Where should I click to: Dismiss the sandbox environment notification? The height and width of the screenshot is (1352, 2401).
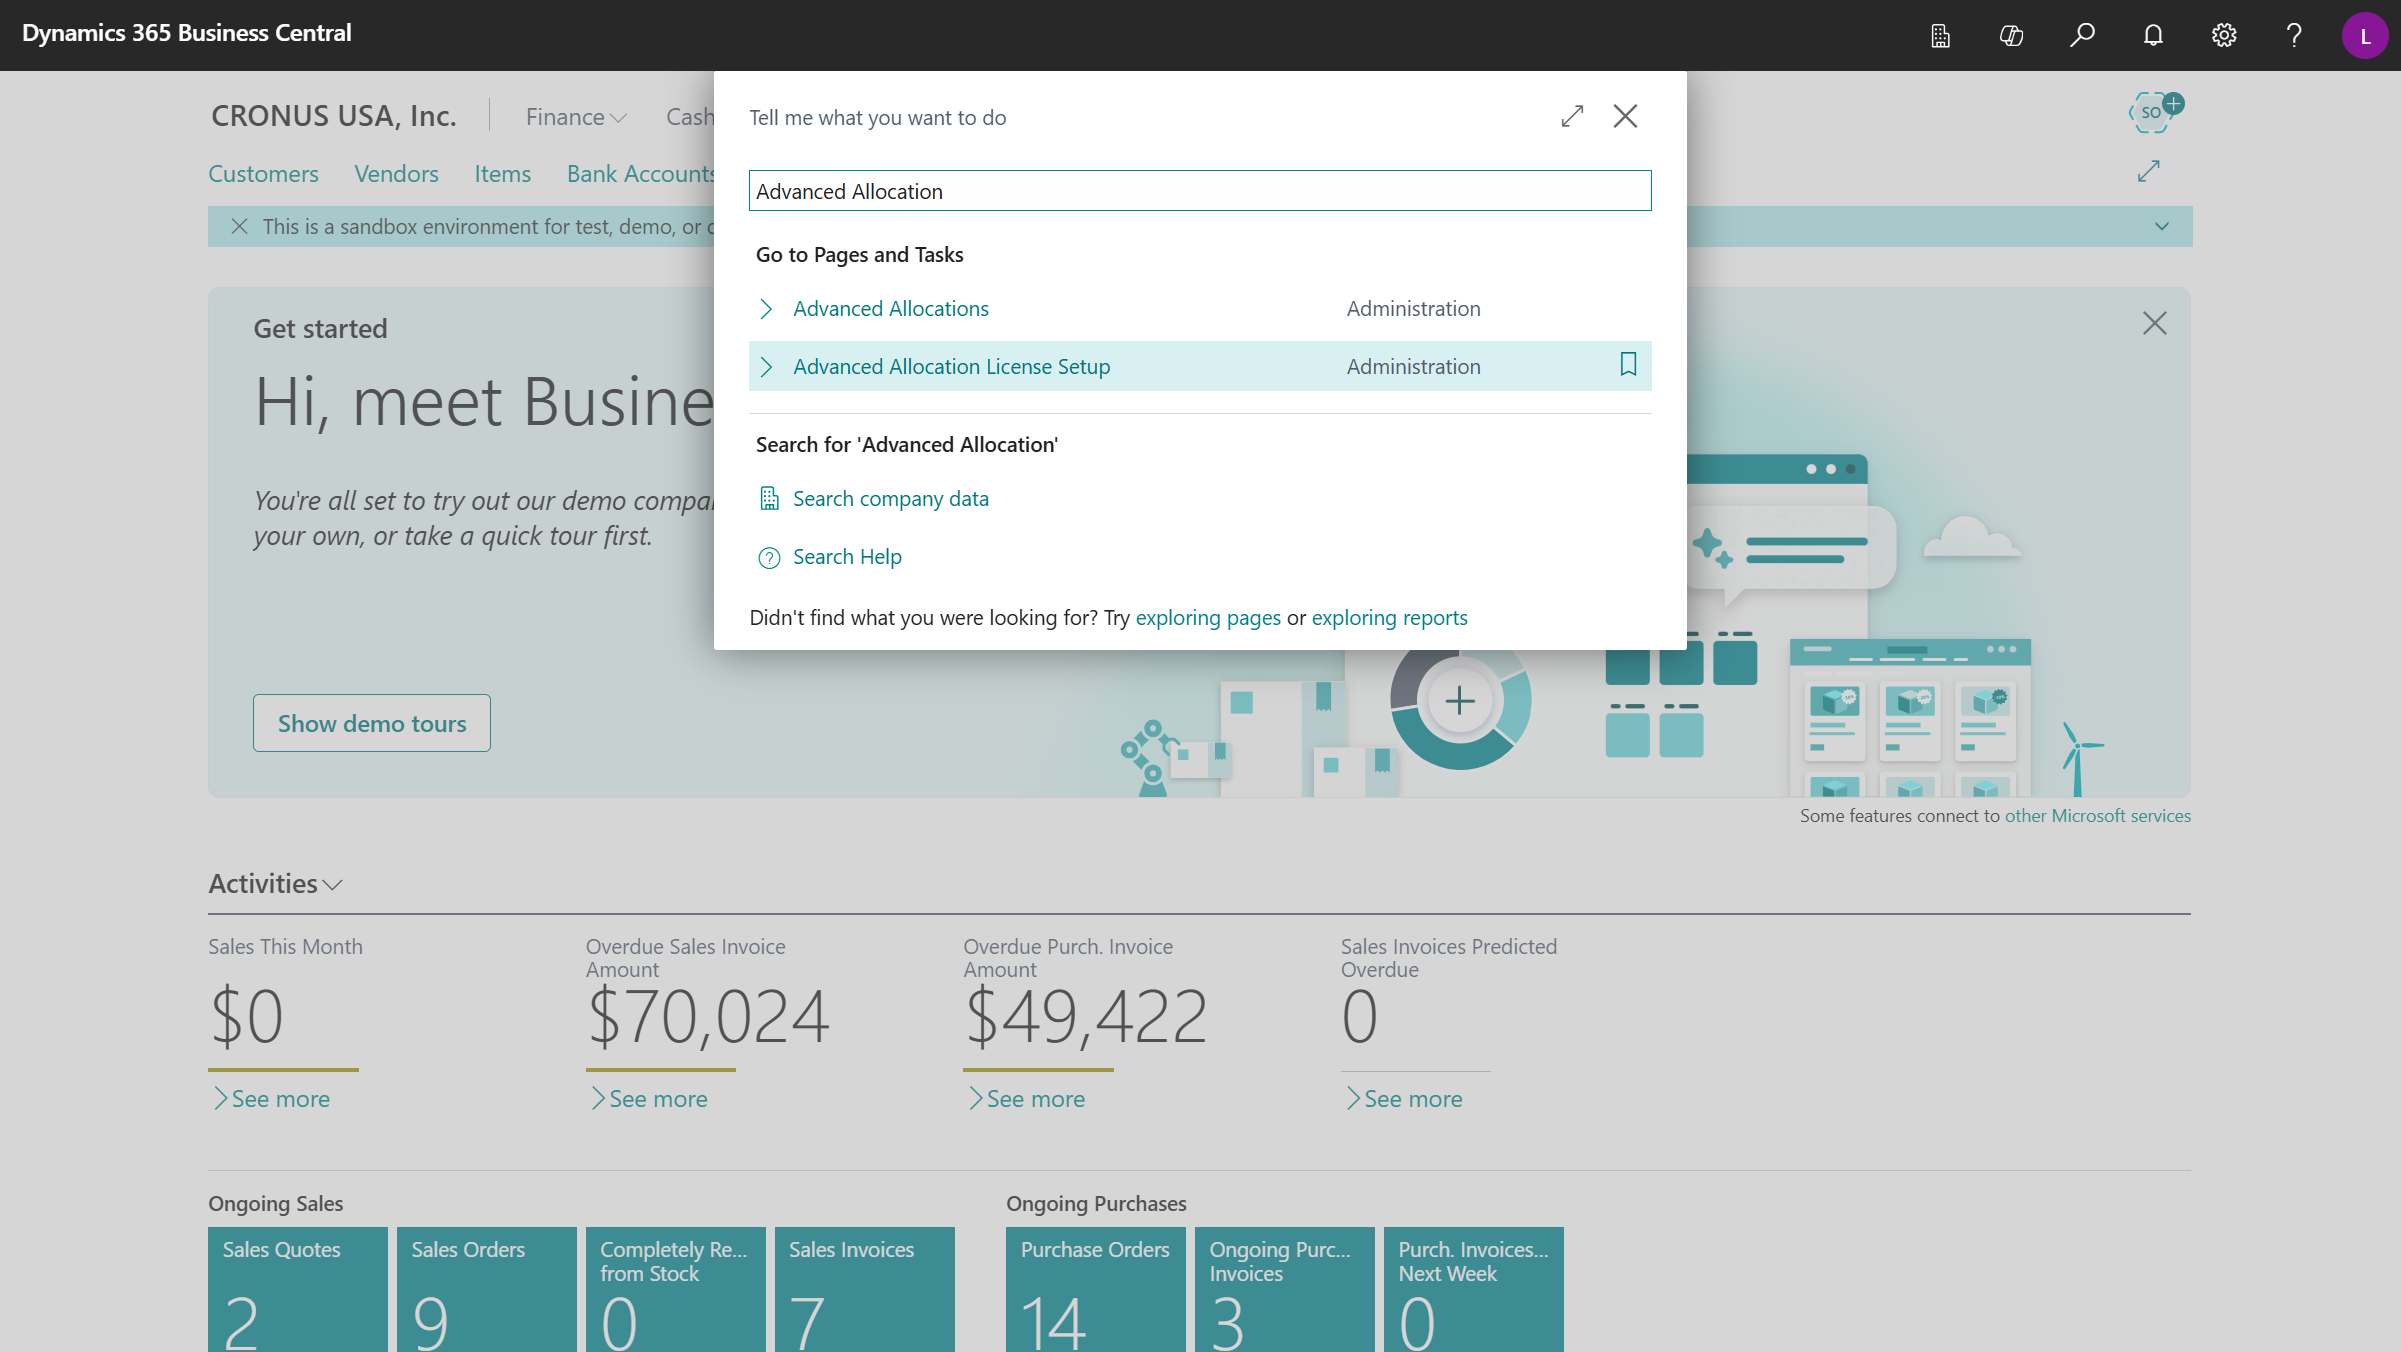(x=239, y=227)
